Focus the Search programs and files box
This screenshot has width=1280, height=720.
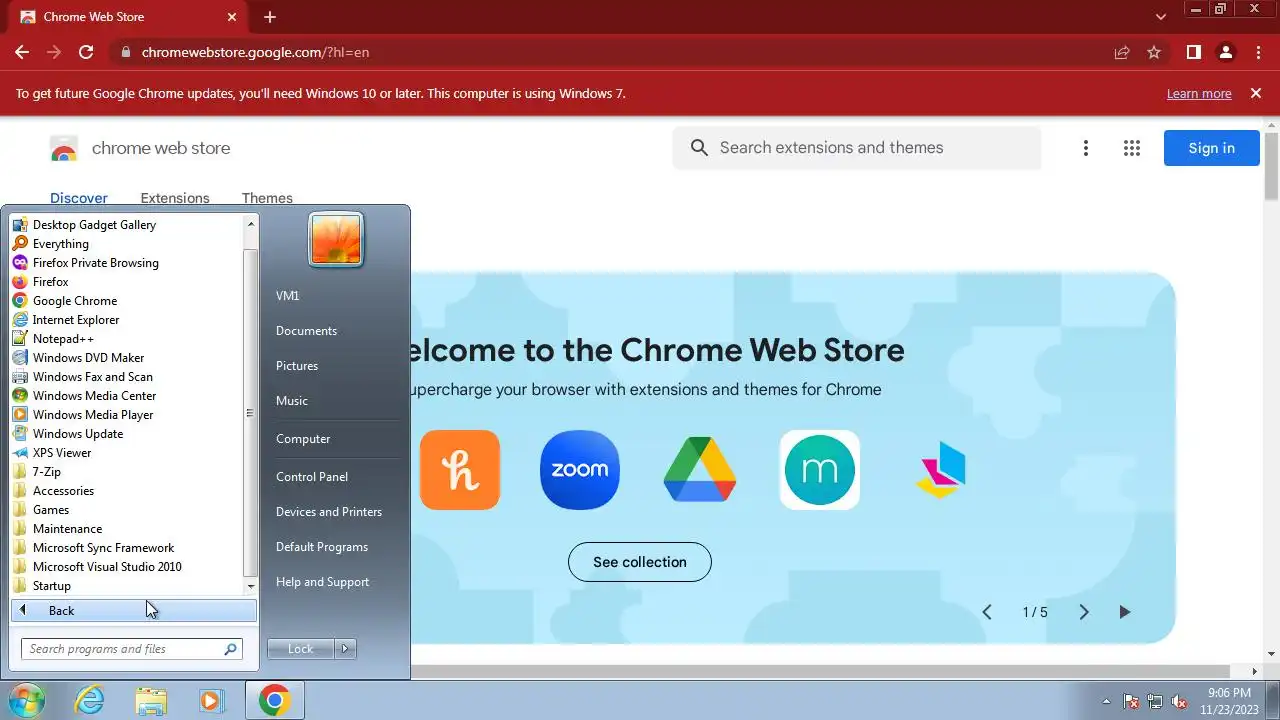pyautogui.click(x=132, y=649)
